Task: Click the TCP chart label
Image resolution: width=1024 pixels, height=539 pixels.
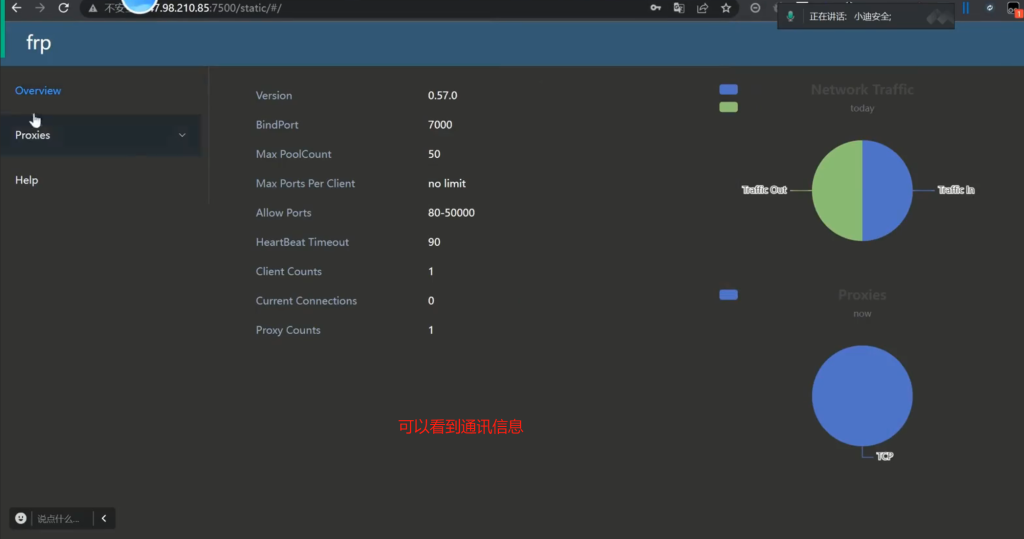Action: pos(884,456)
